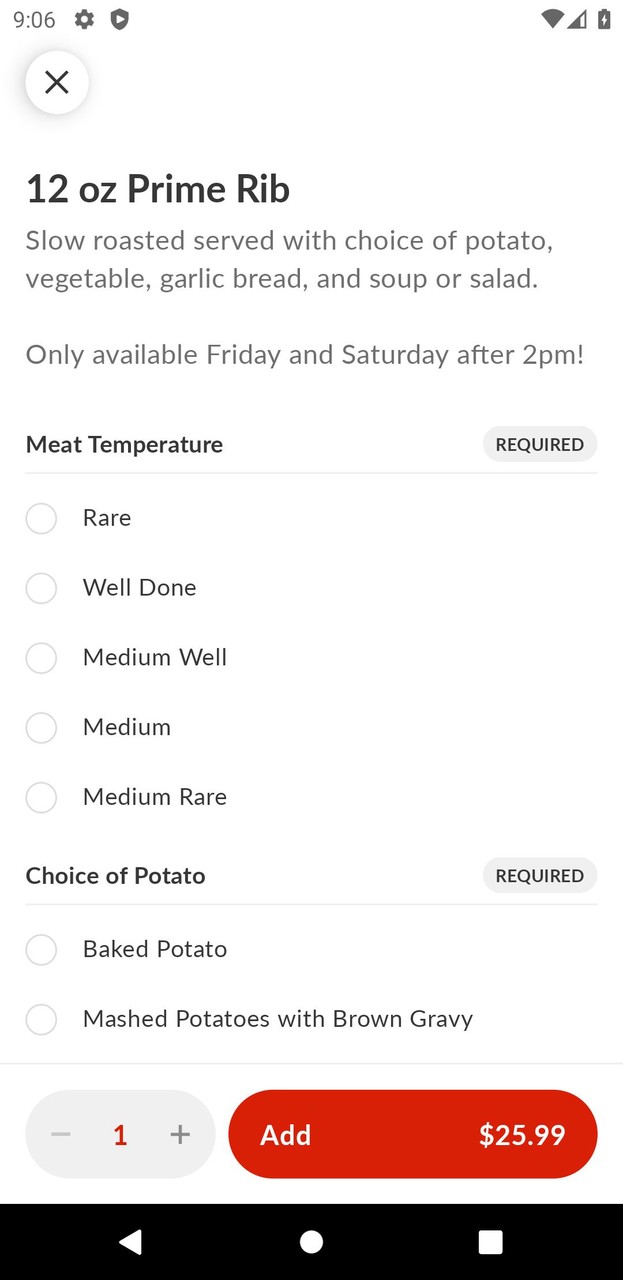Tap the quantity number 1
This screenshot has width=623, height=1280.
[x=120, y=1134]
